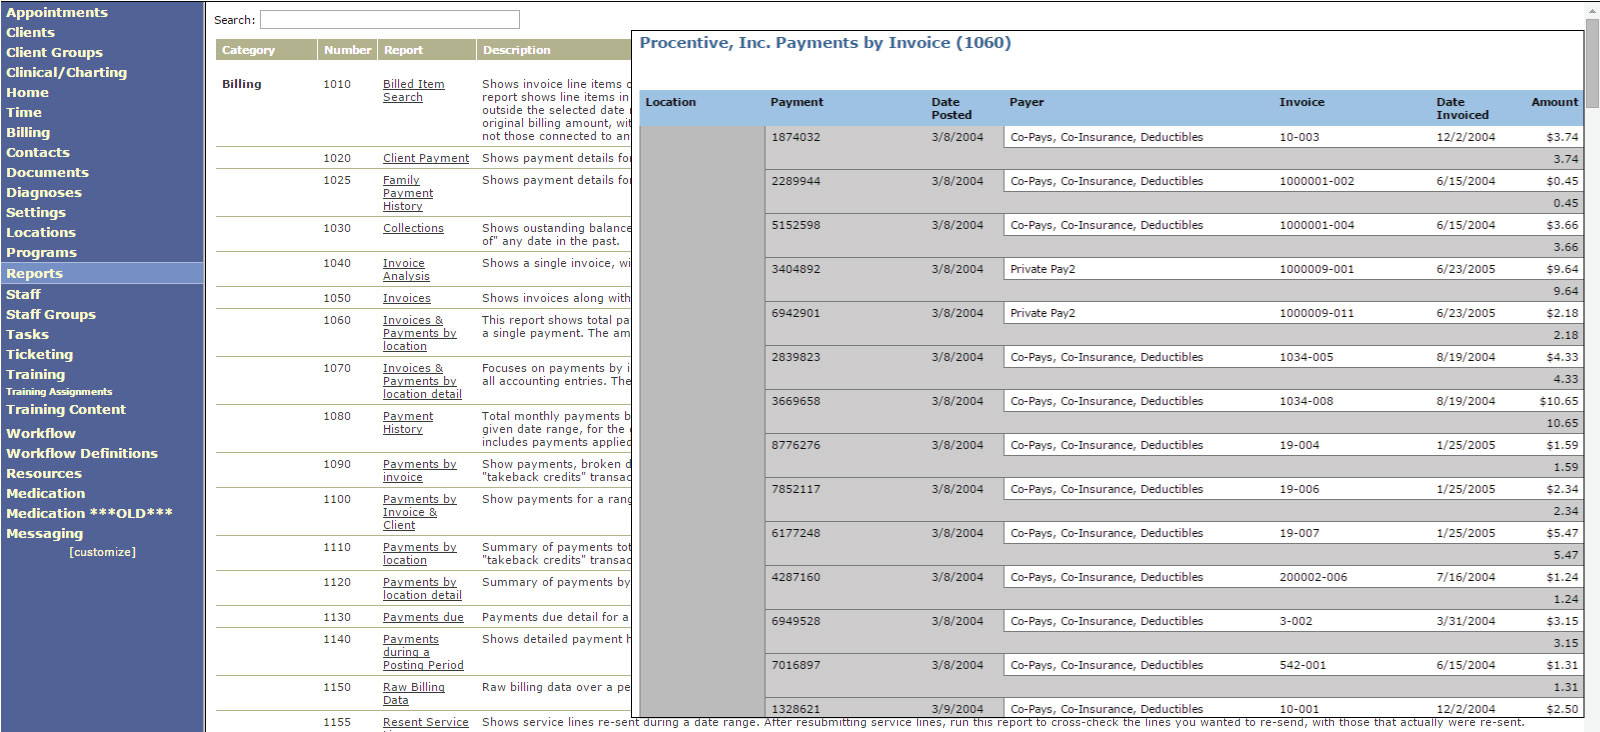Open Payments by Invoice & Client report
1600x732 pixels.
click(x=419, y=512)
